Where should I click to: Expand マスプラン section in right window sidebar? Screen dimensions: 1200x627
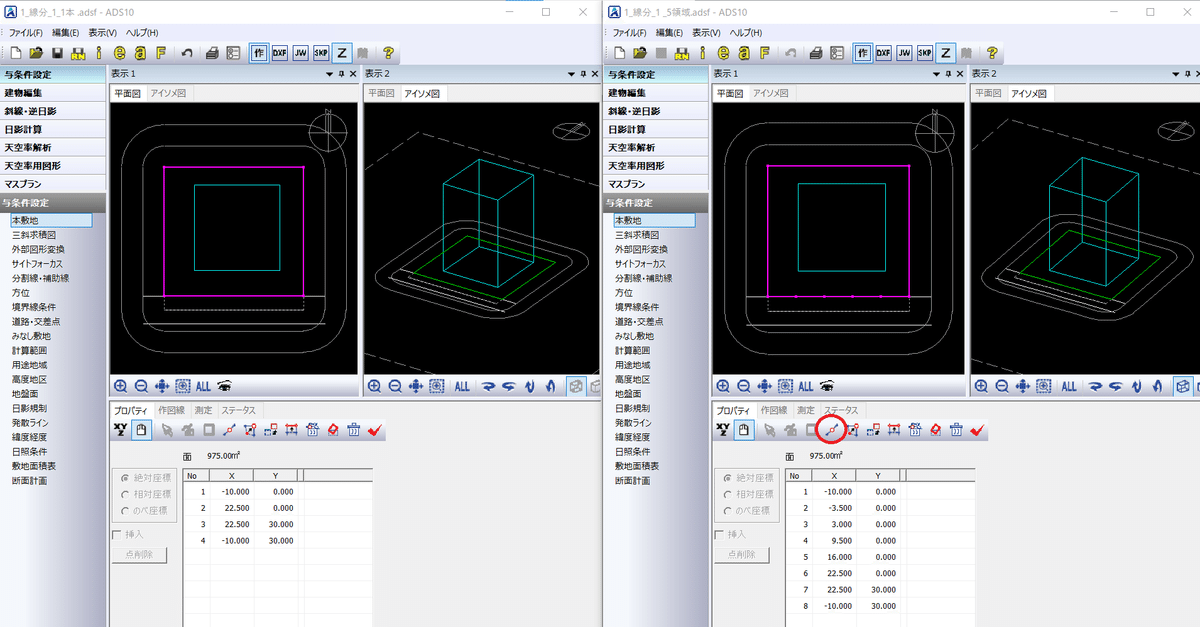pos(656,184)
